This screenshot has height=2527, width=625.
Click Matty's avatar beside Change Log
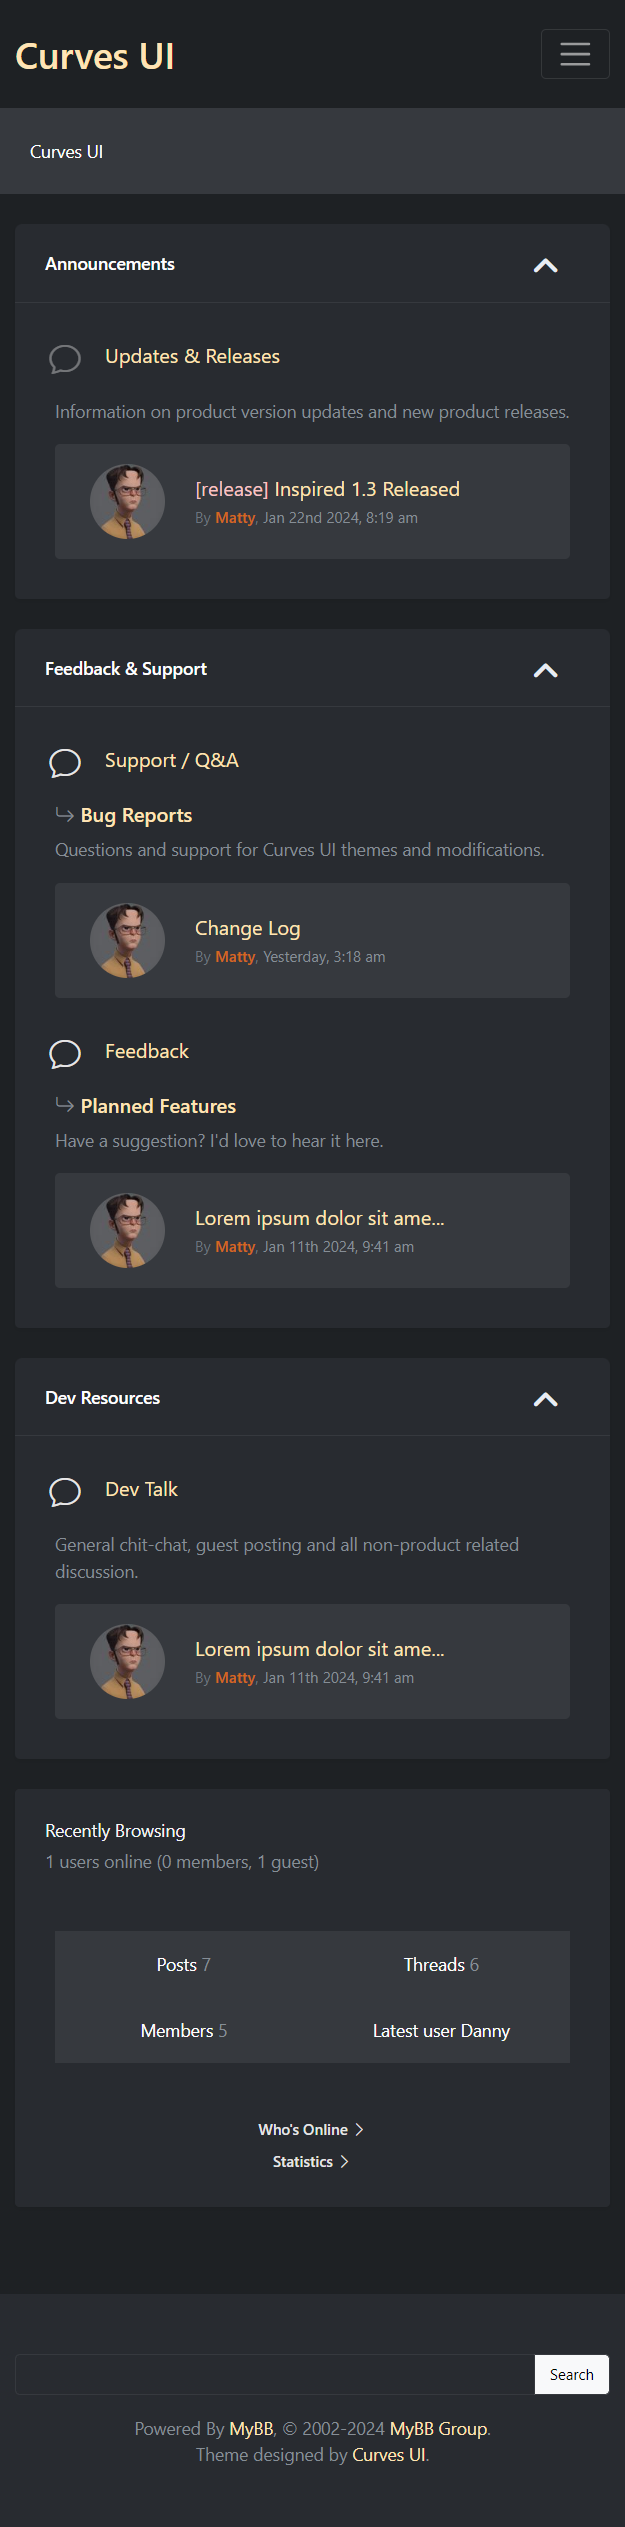pos(127,941)
